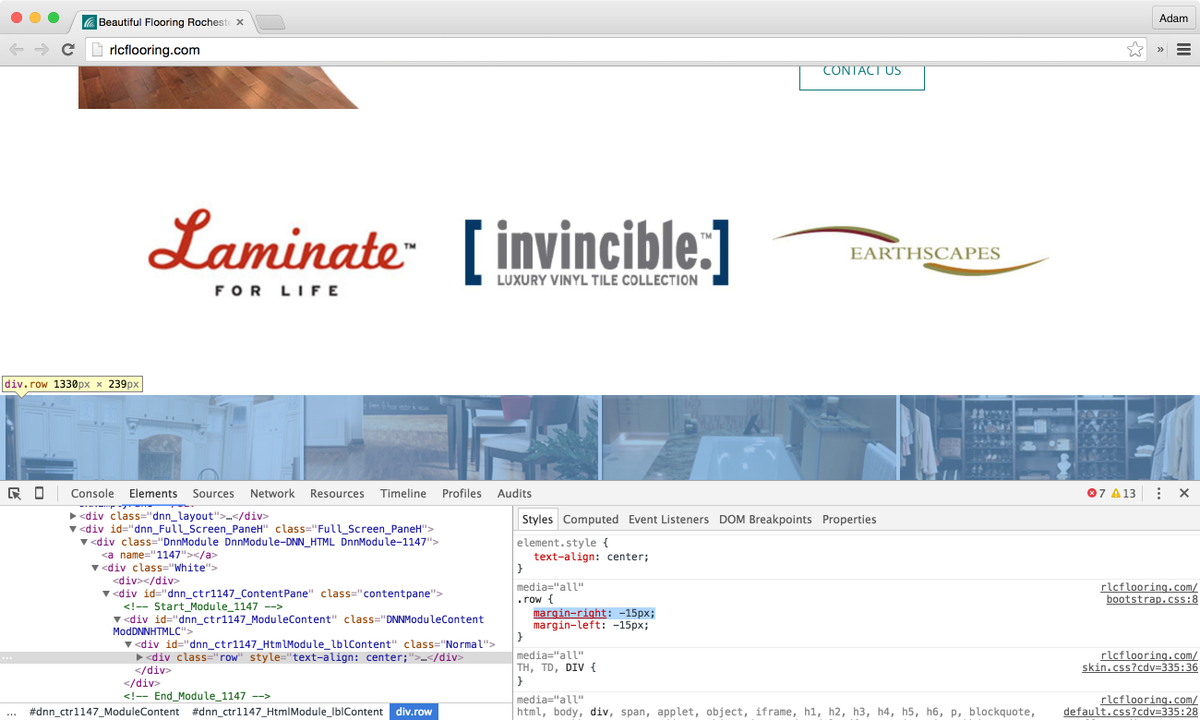Go back to previous page

[x=17, y=49]
